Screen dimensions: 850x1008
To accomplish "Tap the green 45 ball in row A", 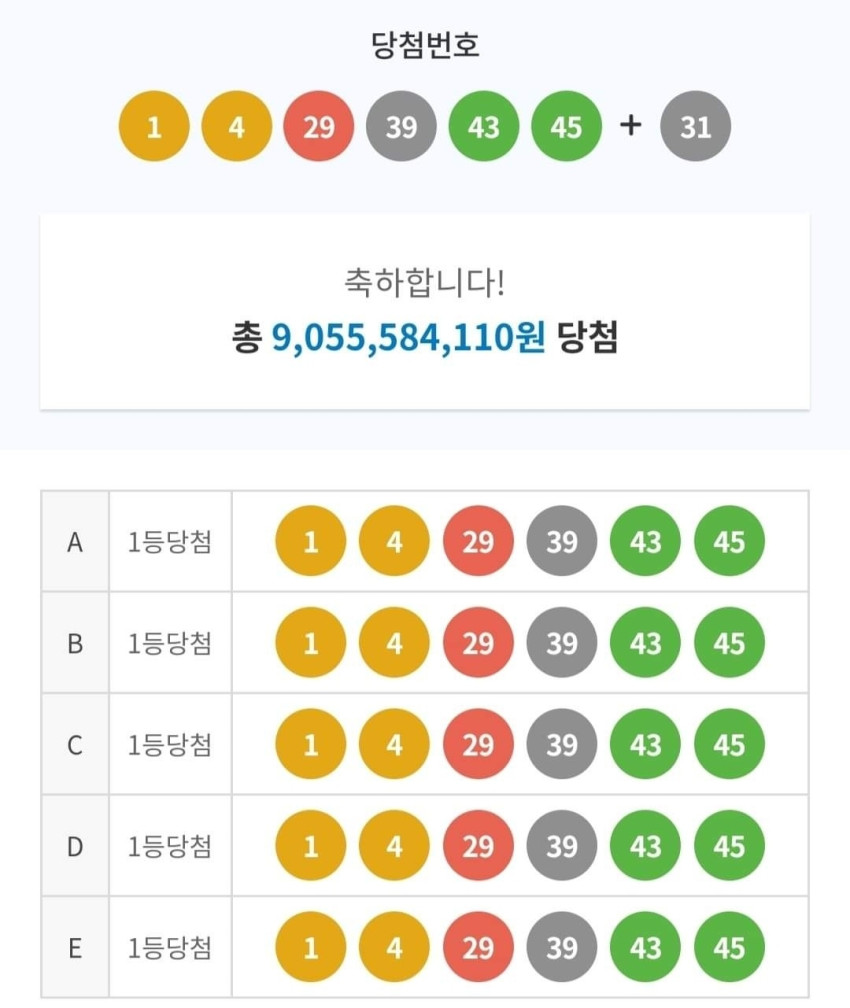I will click(729, 541).
